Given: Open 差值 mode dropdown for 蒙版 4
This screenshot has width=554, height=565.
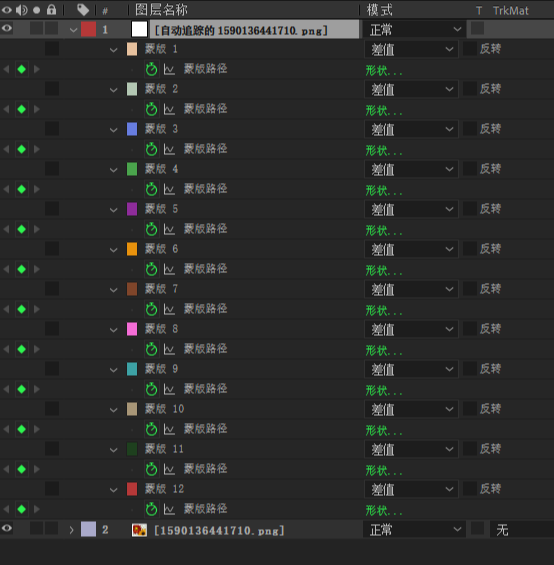Looking at the screenshot, I should point(411,169).
